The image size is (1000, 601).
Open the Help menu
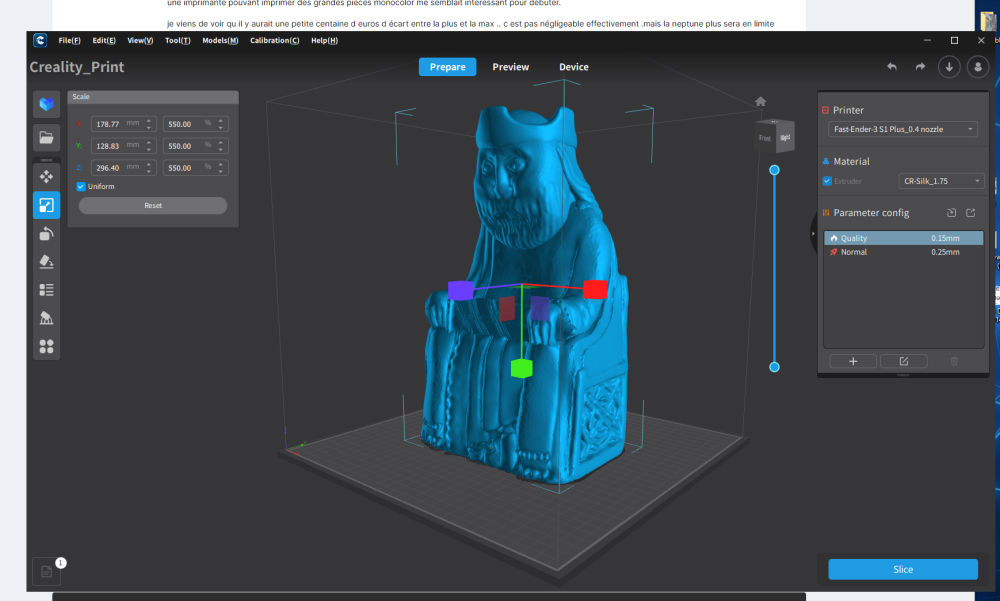325,40
